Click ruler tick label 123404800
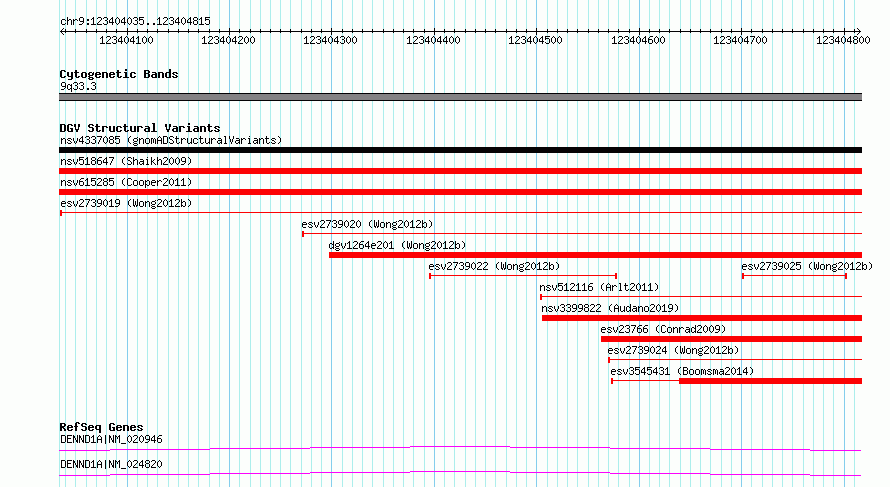Image resolution: width=890 pixels, height=487 pixels. pos(843,40)
